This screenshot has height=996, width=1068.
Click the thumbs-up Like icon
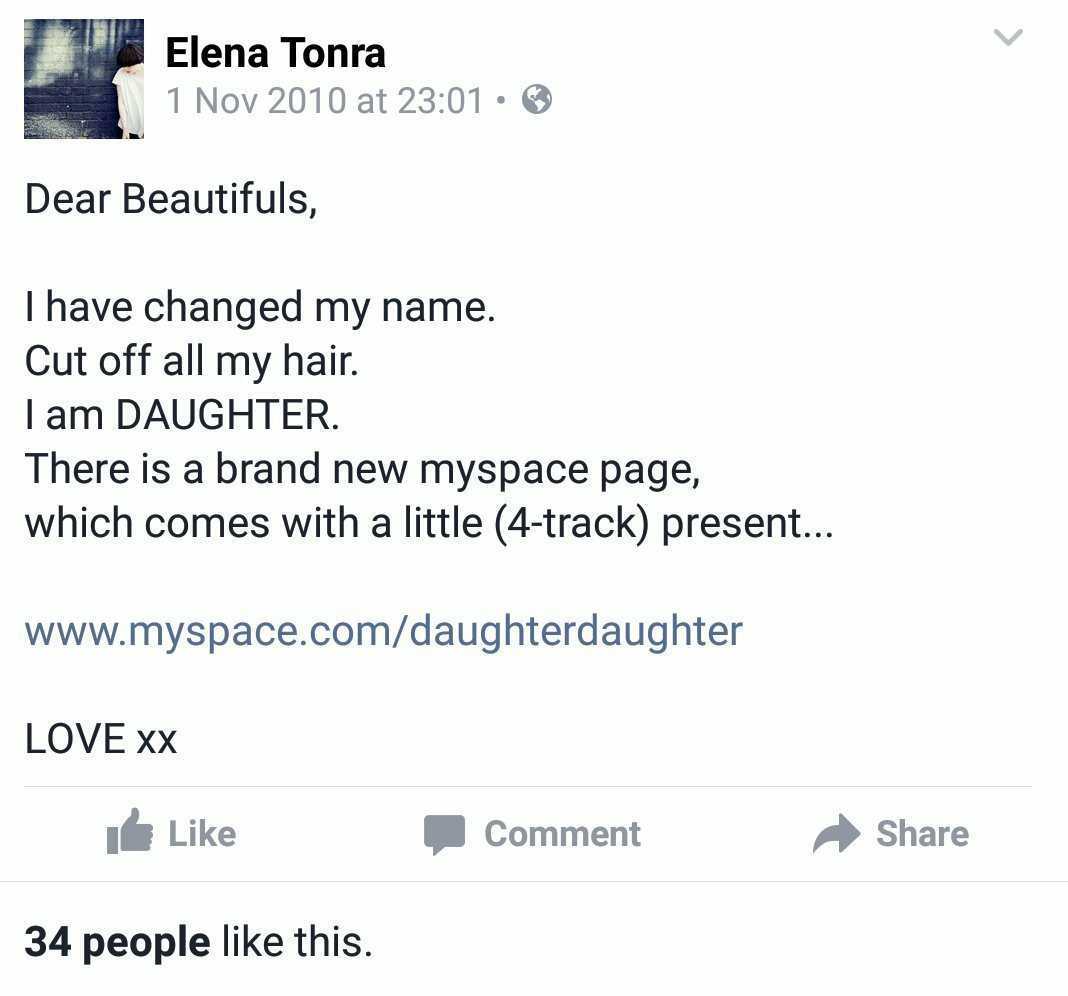point(130,833)
